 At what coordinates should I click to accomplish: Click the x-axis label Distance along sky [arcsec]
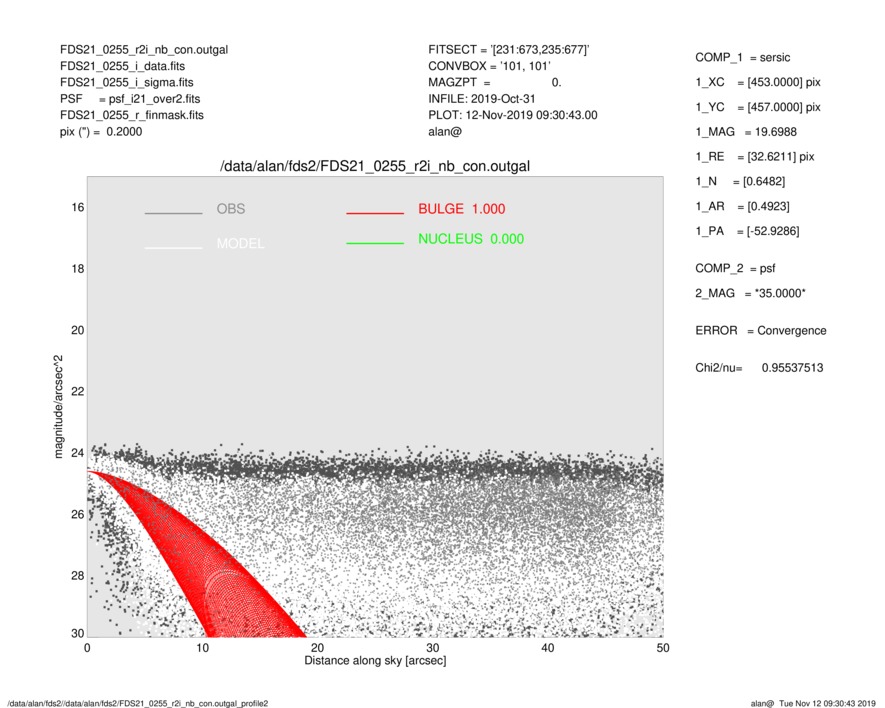click(375, 661)
